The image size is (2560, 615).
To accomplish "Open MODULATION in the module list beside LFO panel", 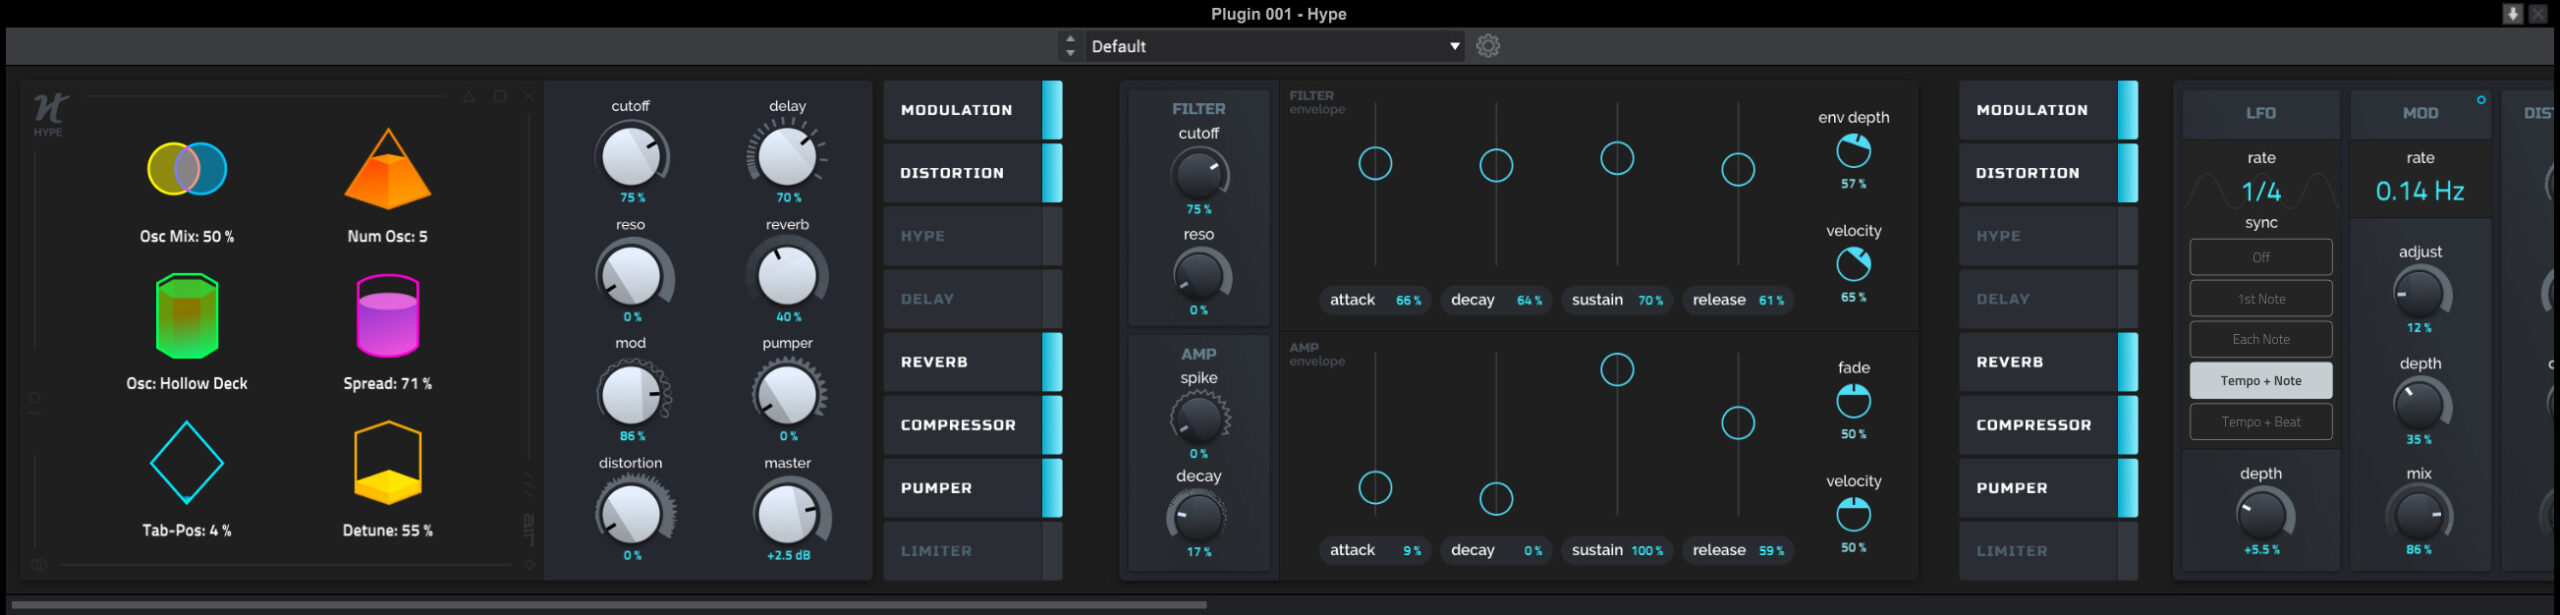I will tap(2048, 110).
